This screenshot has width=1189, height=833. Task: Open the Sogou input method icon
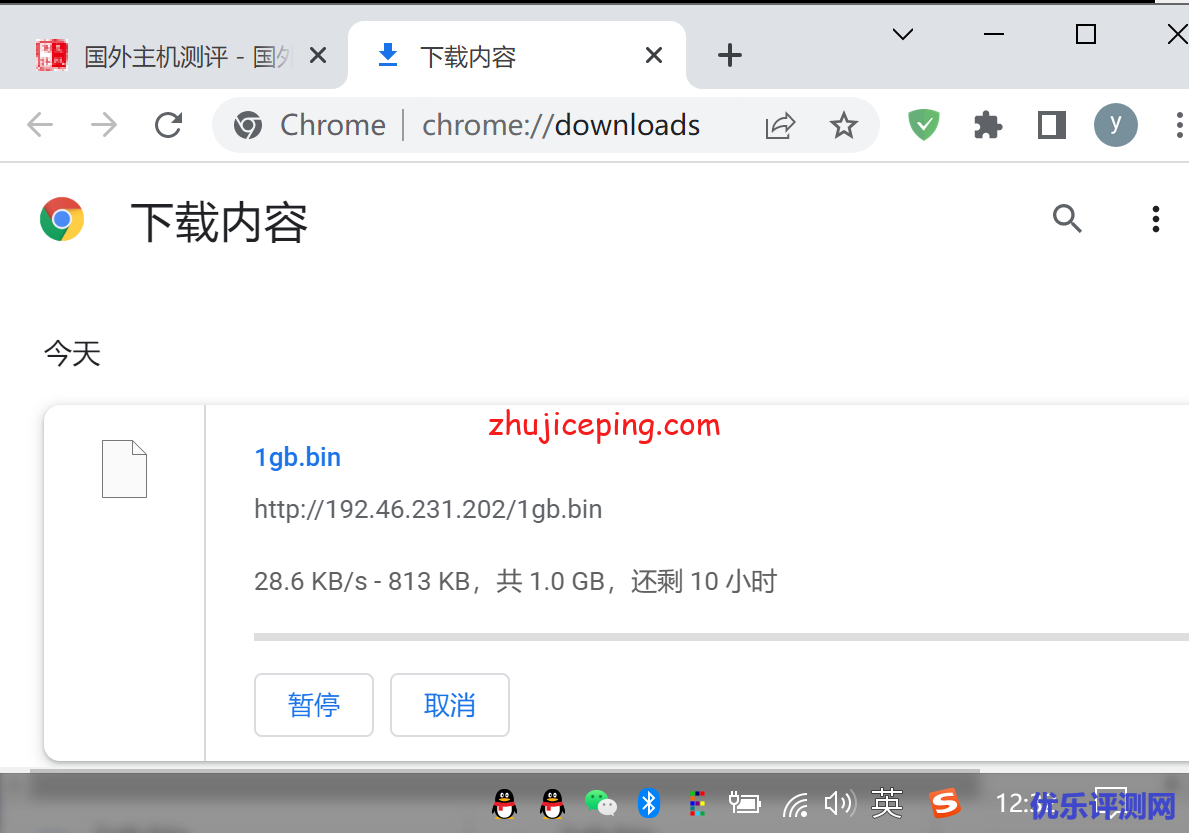945,803
